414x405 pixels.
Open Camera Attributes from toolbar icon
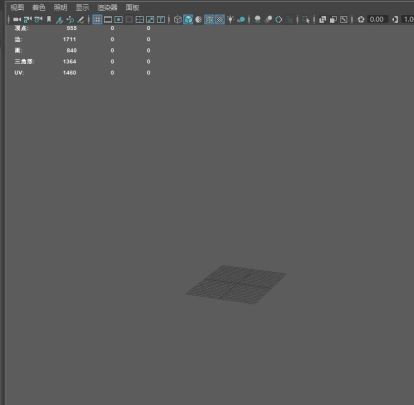[38, 20]
